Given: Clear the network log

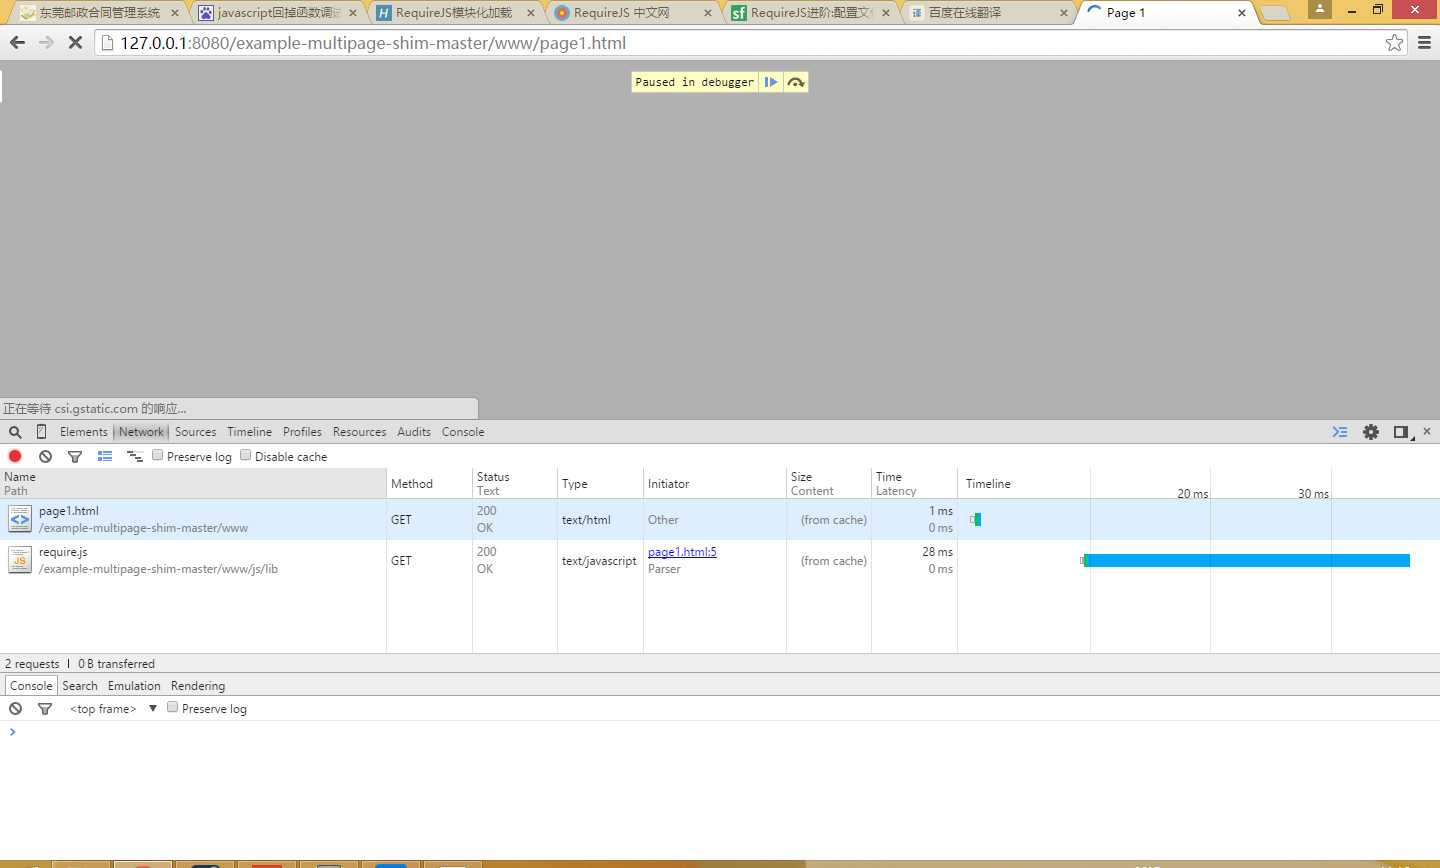Looking at the screenshot, I should point(45,456).
